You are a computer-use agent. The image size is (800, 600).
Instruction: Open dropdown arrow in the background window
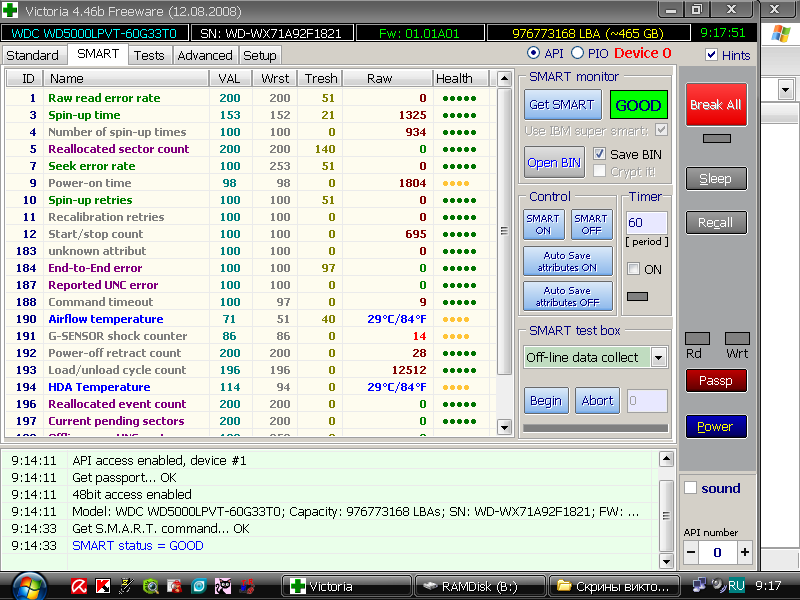[x=786, y=90]
